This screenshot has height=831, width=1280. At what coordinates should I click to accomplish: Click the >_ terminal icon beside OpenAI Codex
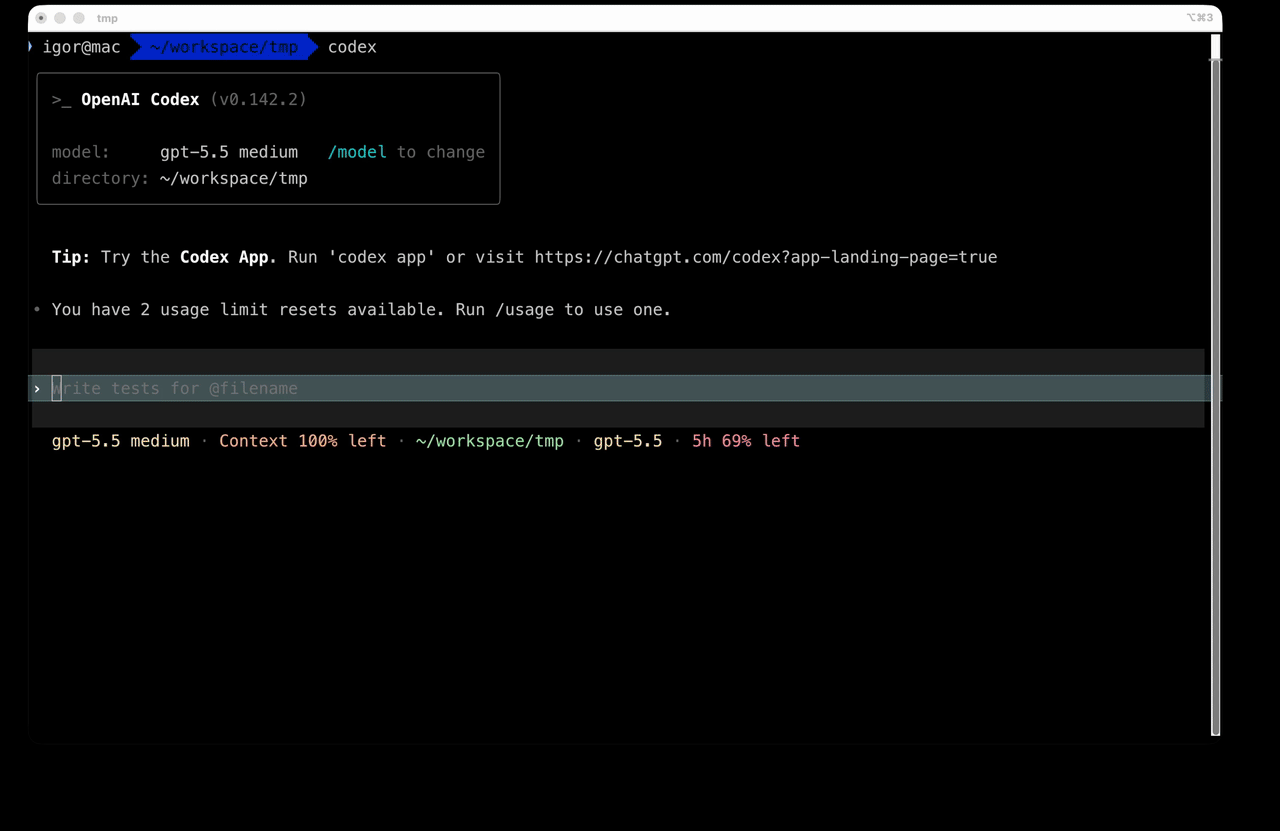[61, 100]
